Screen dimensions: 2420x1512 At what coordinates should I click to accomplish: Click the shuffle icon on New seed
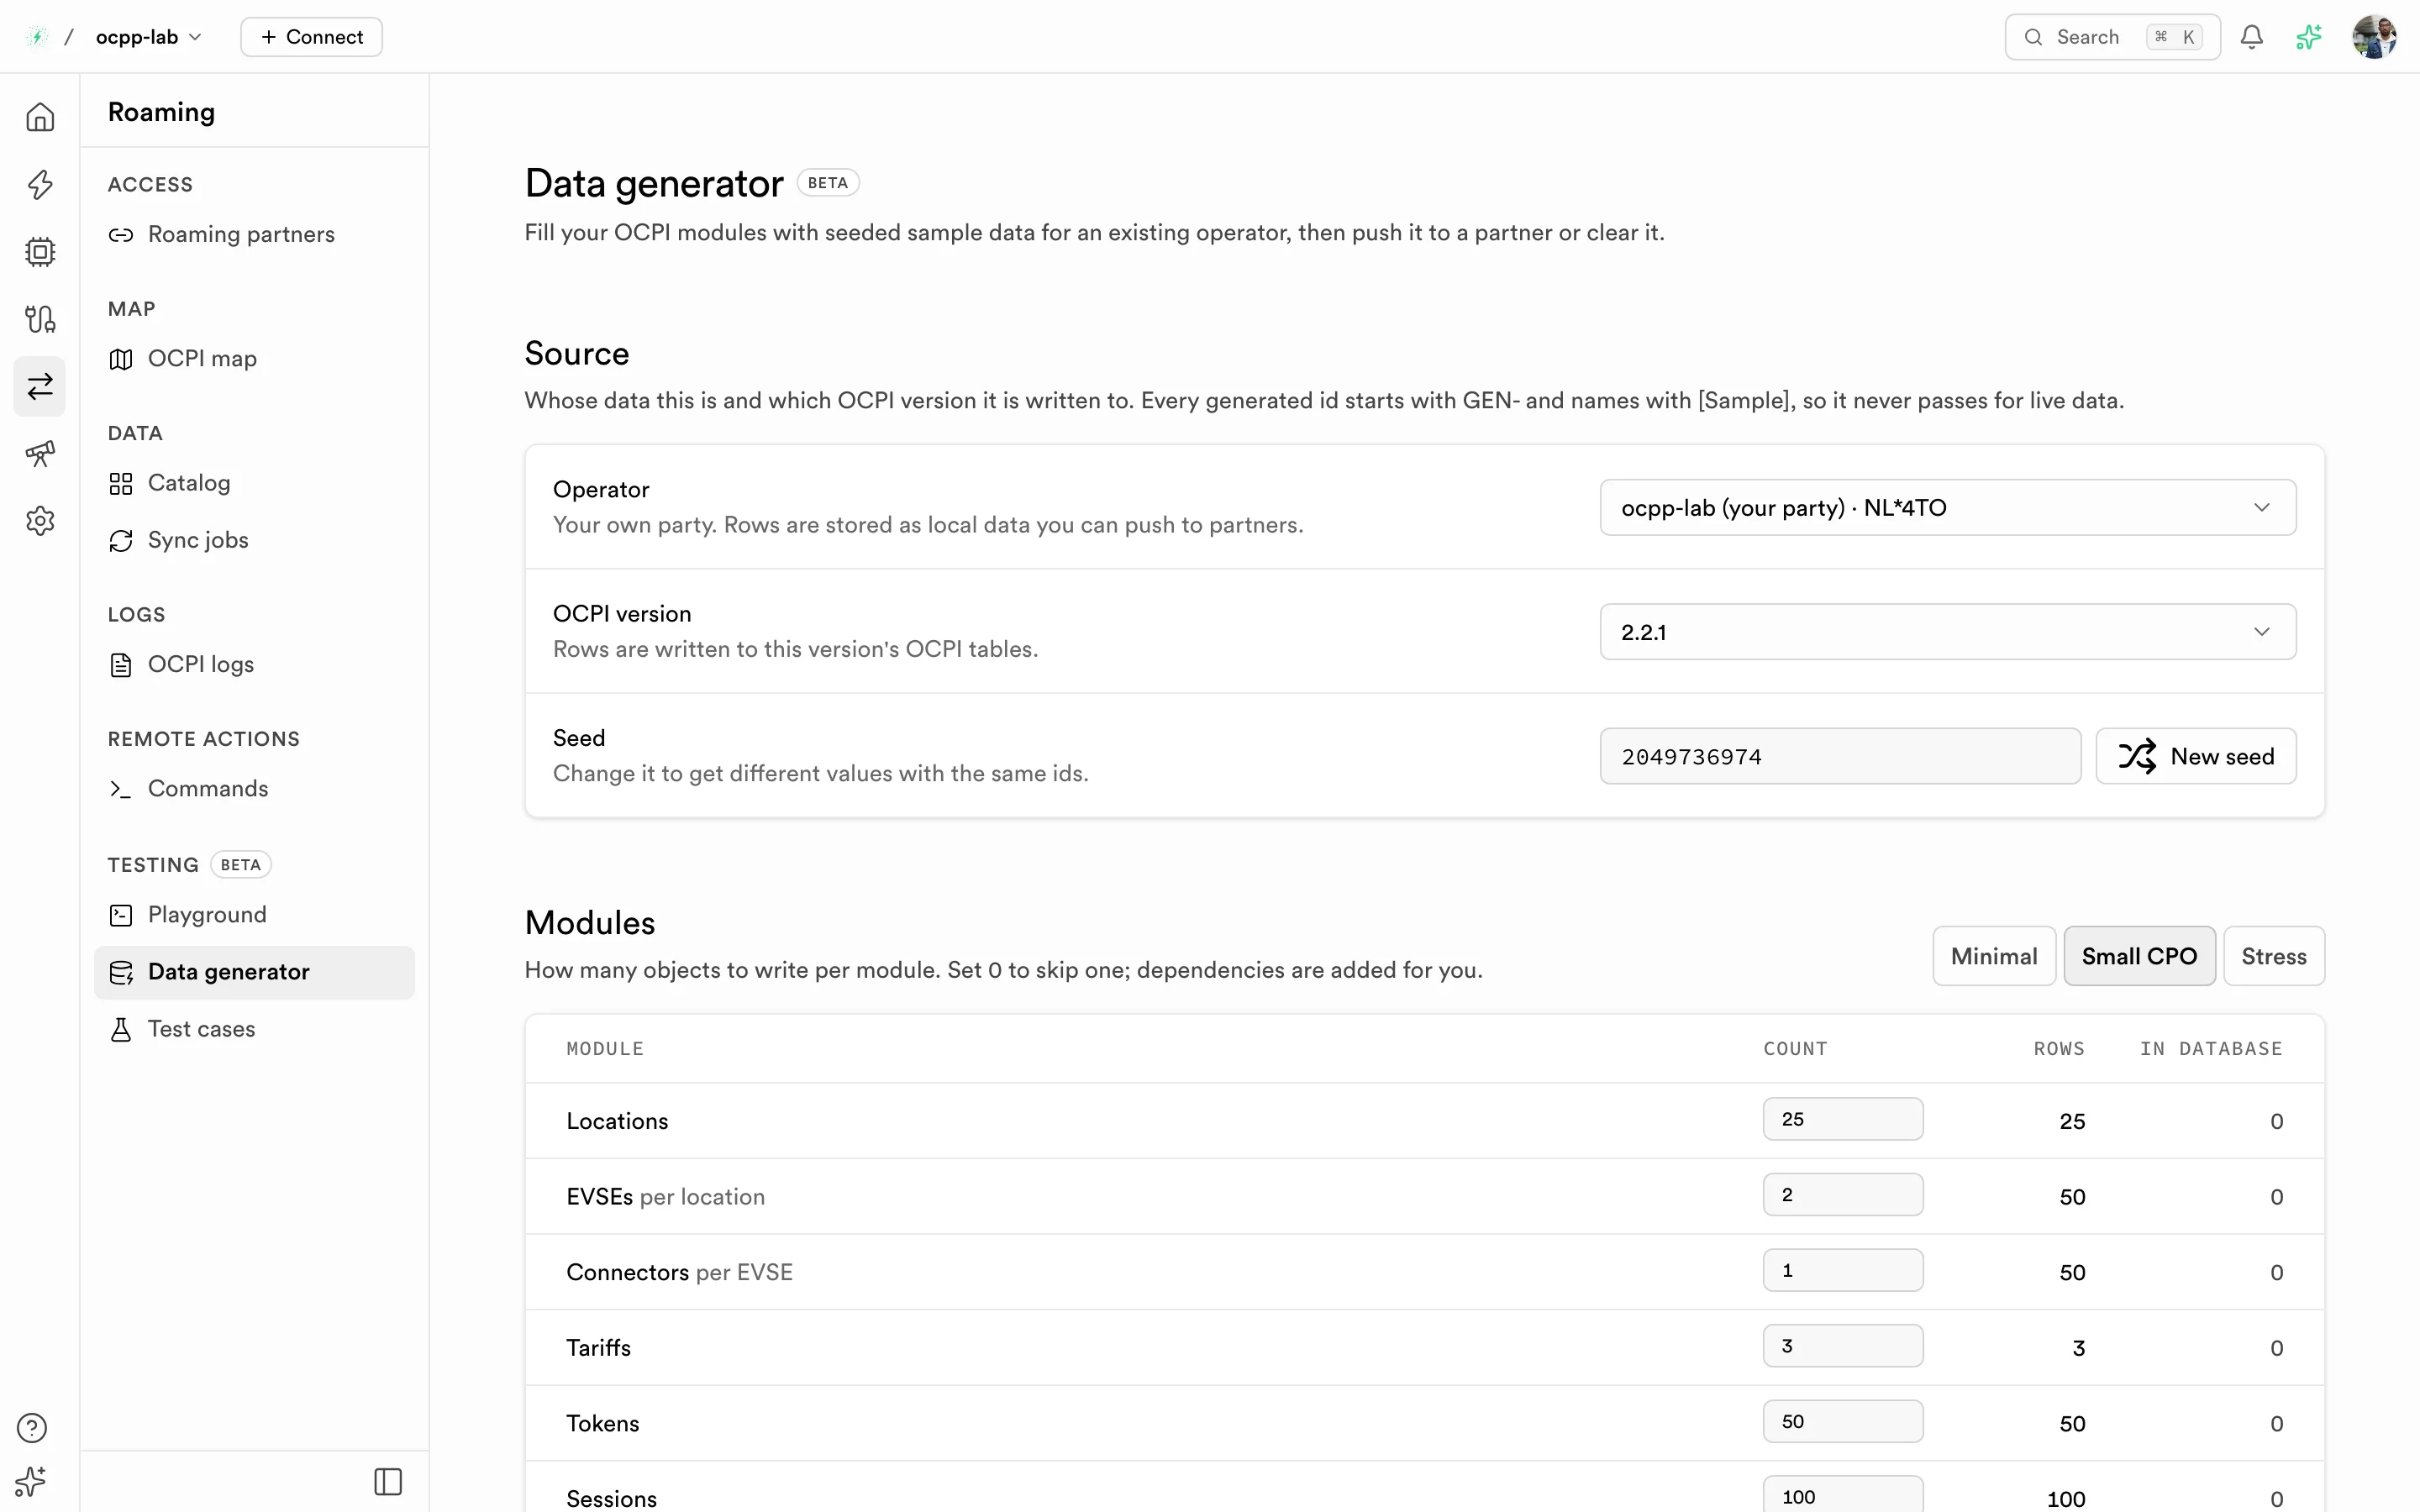[x=2137, y=756]
